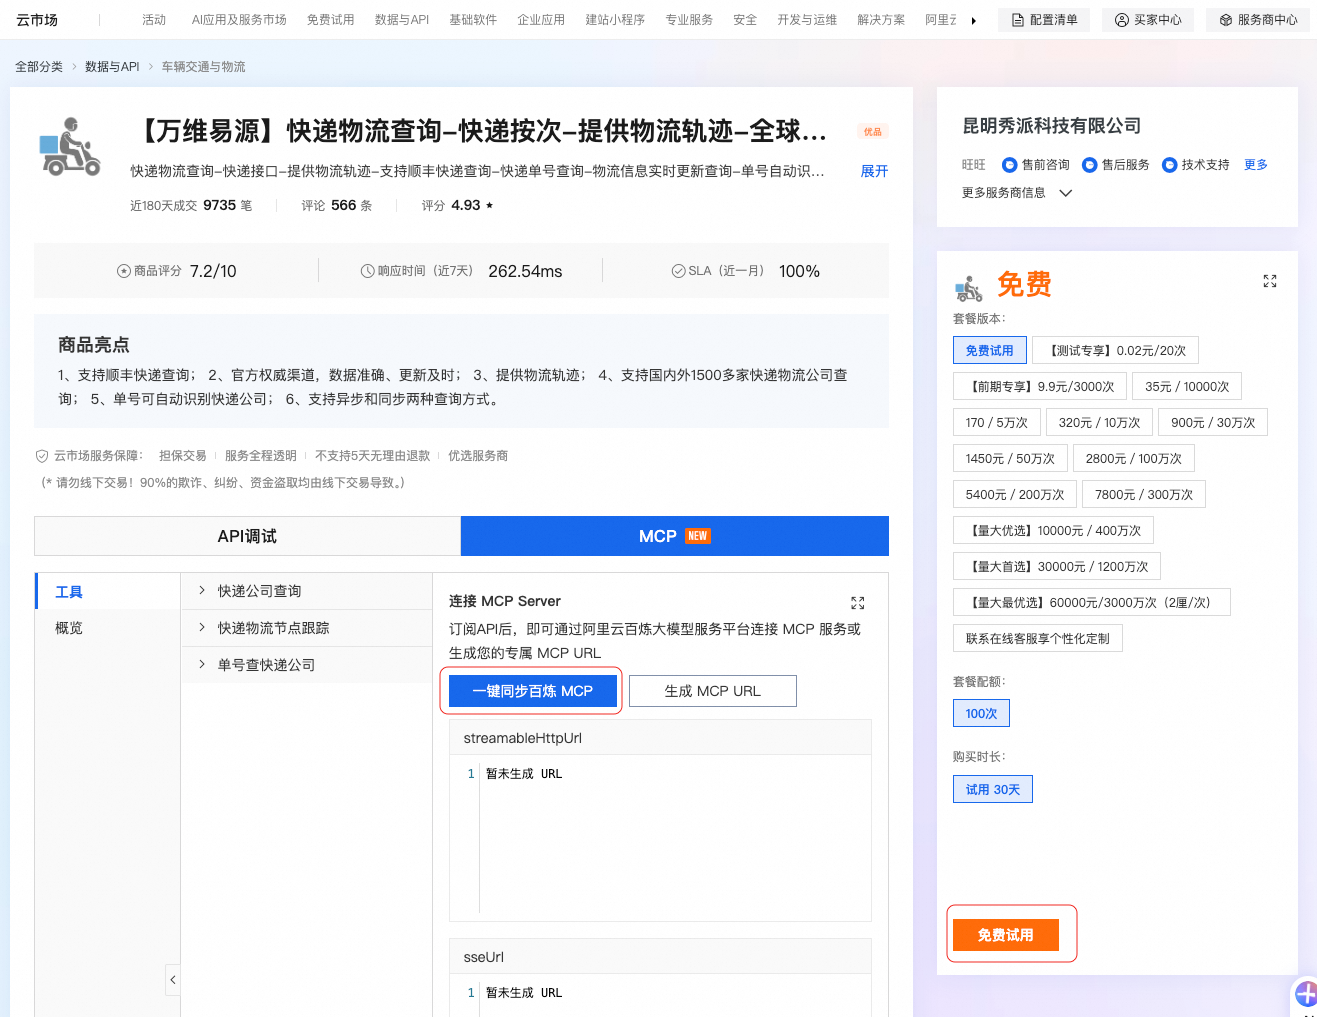Click the 全部分类 breadcrumb link
This screenshot has width=1317, height=1017.
tap(39, 67)
